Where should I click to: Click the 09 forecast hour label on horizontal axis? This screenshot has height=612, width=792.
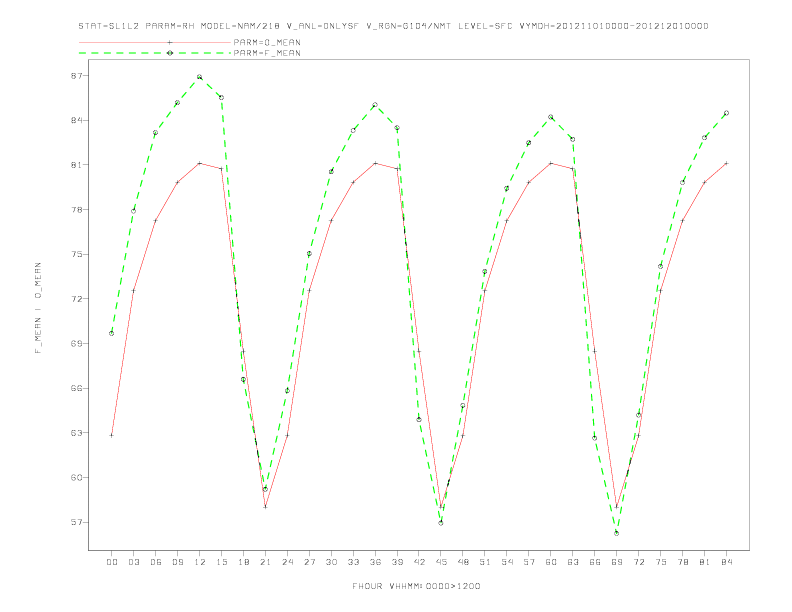point(177,562)
